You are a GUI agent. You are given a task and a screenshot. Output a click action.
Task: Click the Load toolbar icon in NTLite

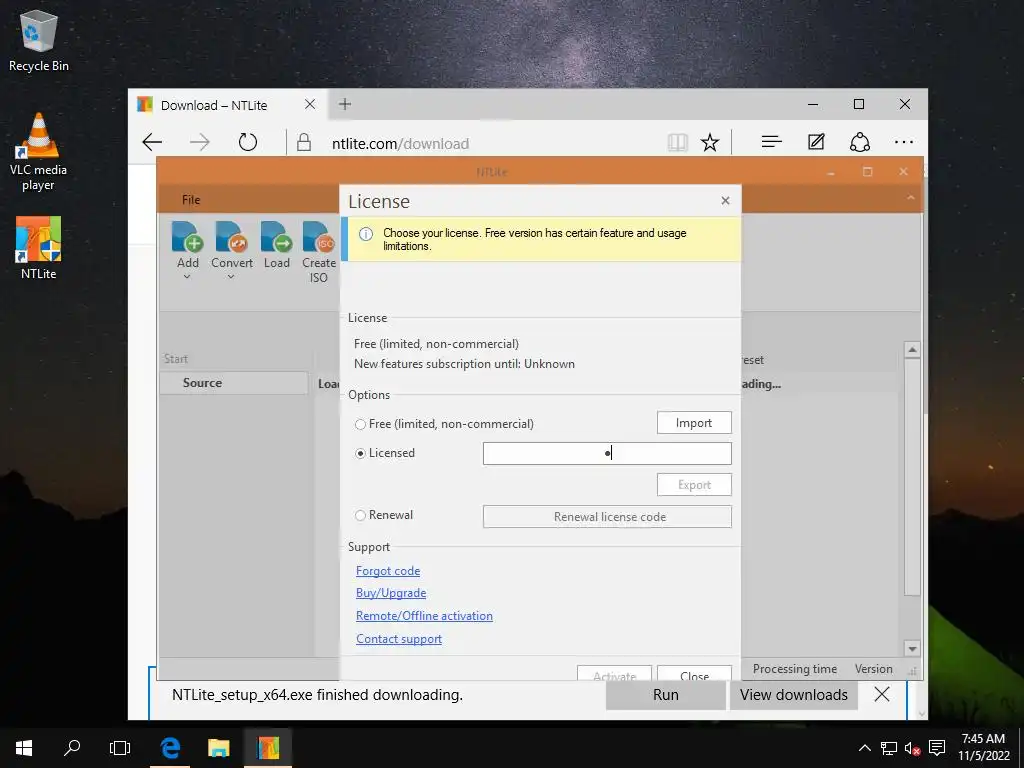276,238
